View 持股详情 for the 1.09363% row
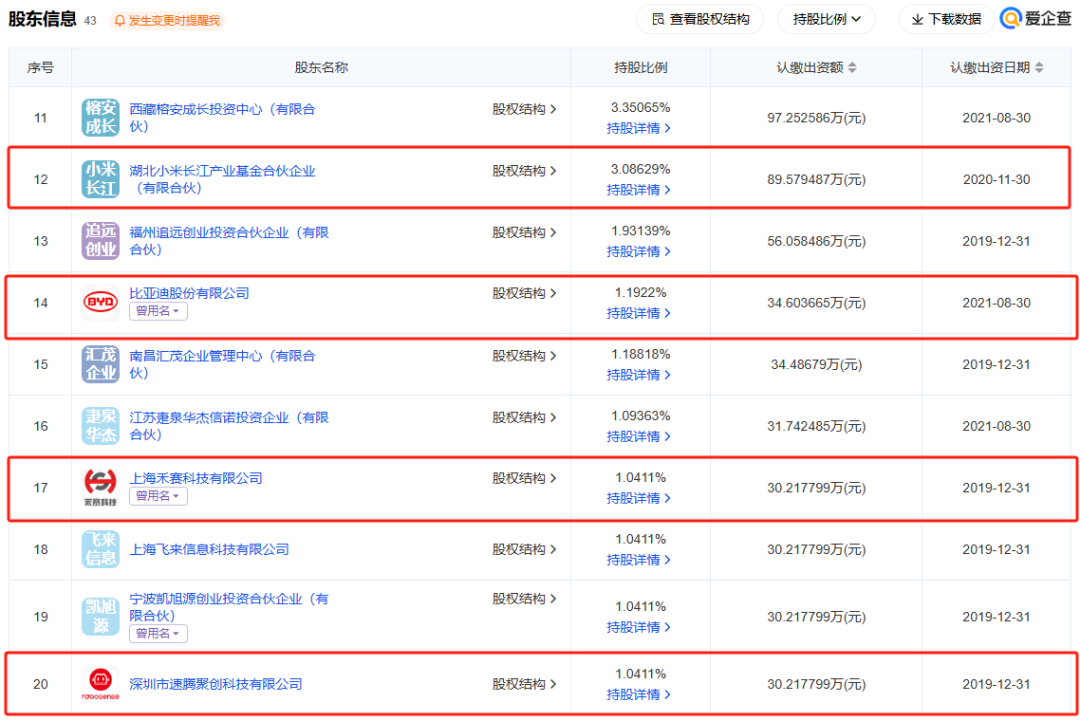The image size is (1080, 721). [638, 437]
